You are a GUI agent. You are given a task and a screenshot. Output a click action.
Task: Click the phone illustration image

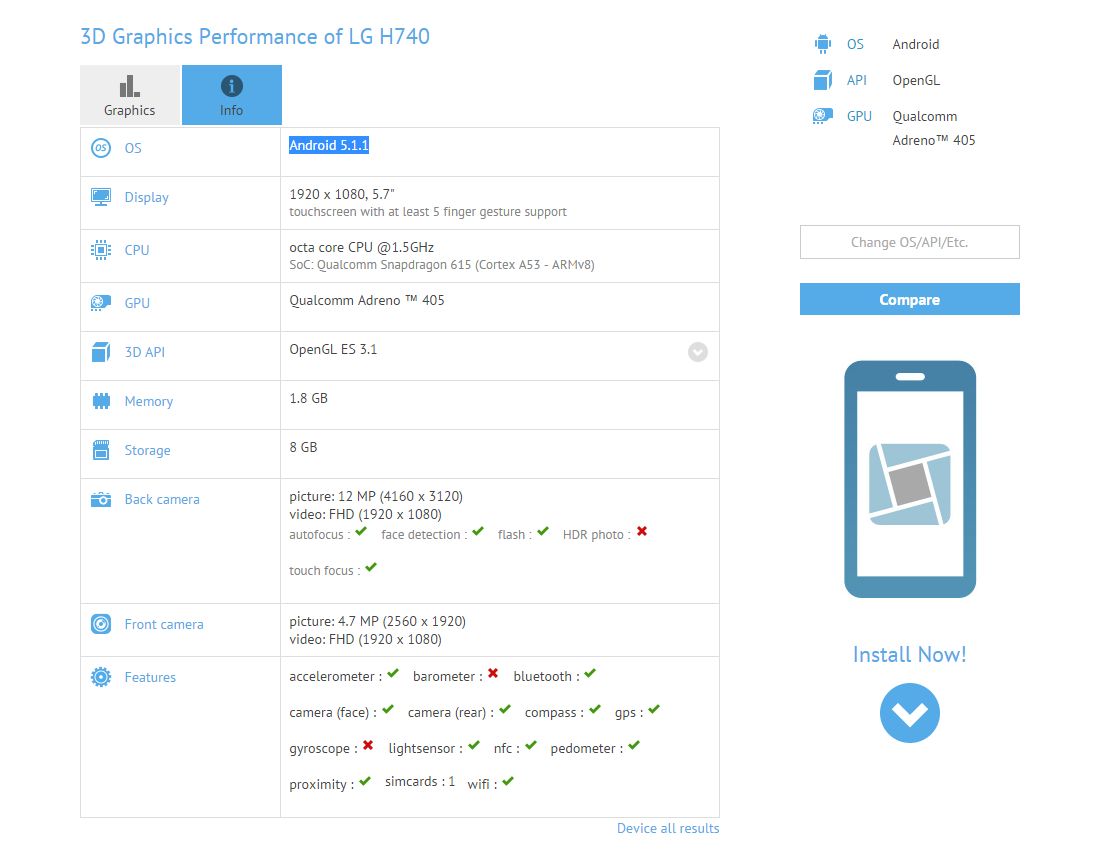tap(909, 479)
